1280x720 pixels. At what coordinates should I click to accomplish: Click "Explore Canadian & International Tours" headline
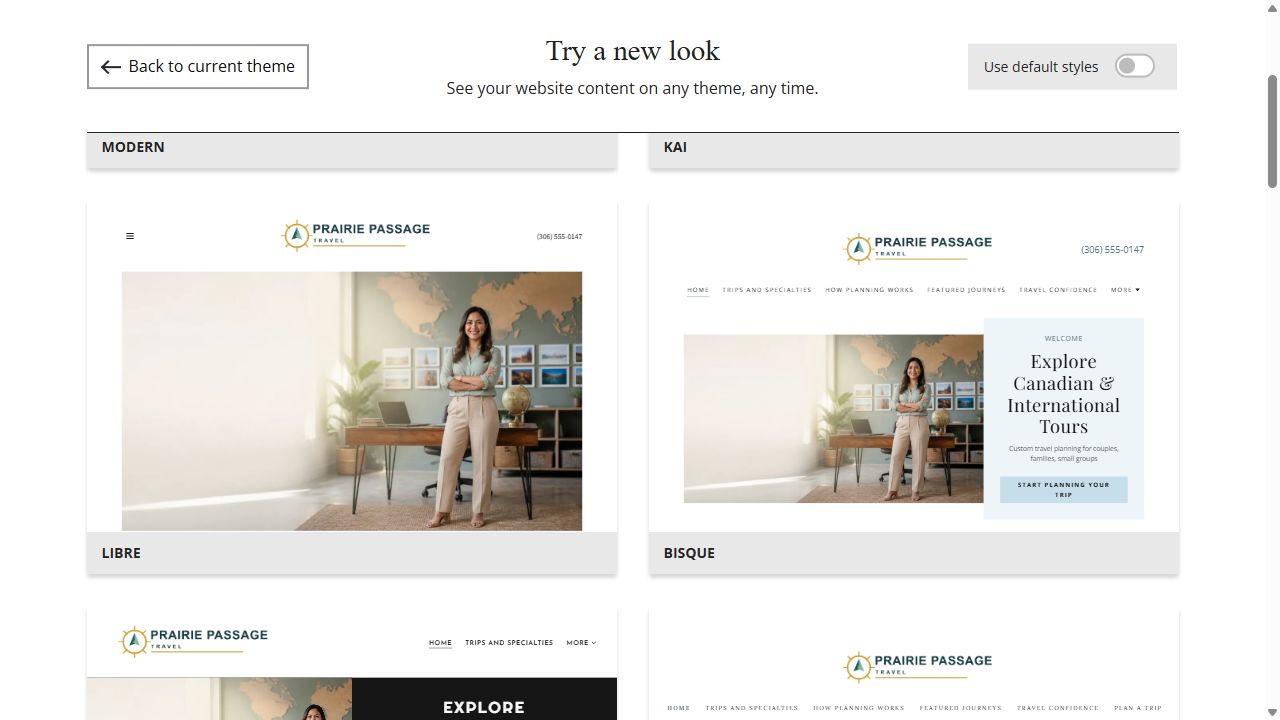point(1063,393)
